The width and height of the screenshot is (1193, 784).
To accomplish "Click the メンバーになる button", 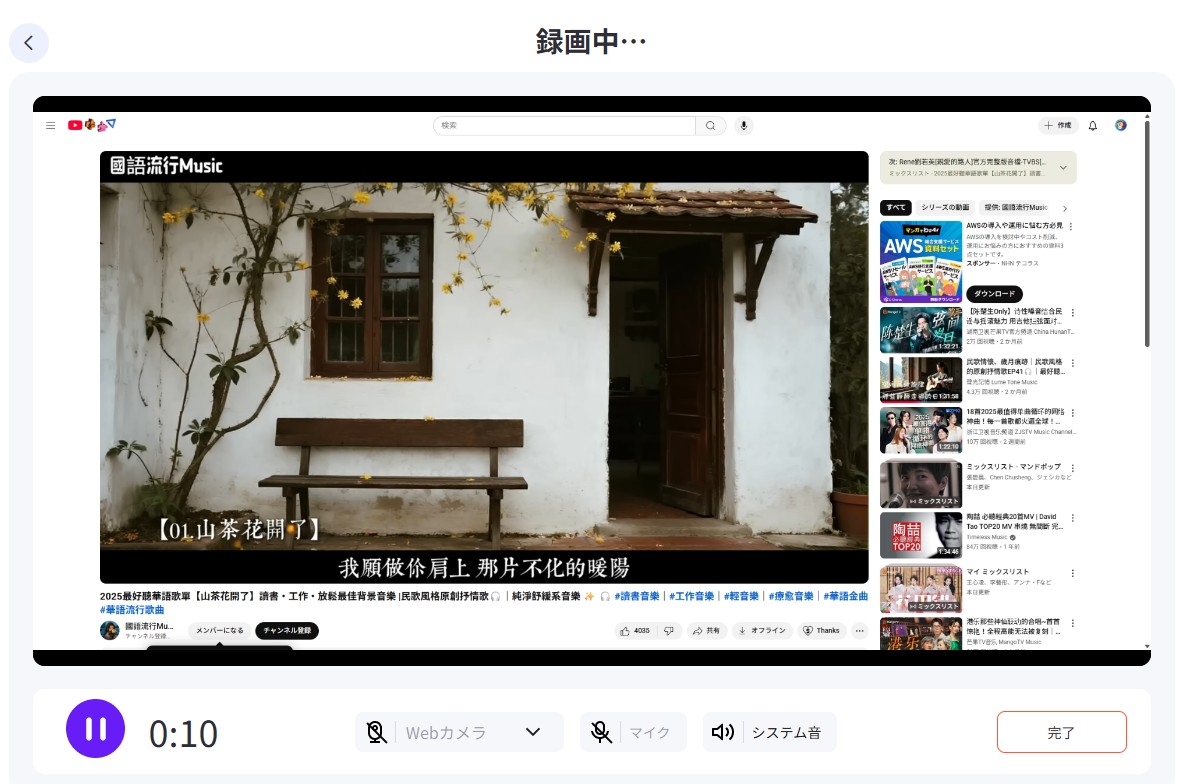I will pyautogui.click(x=220, y=630).
